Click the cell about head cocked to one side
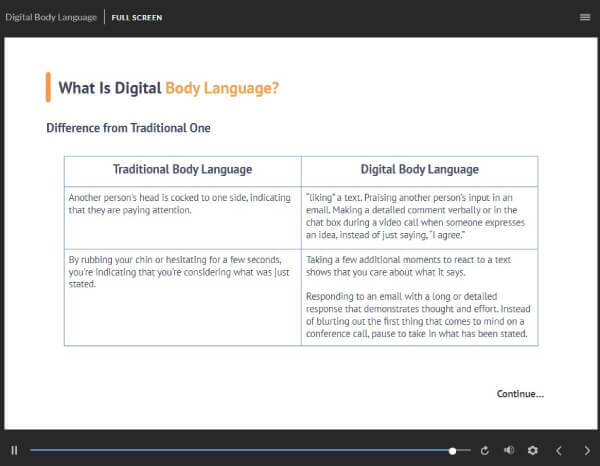The height and width of the screenshot is (466, 600). coord(182,204)
